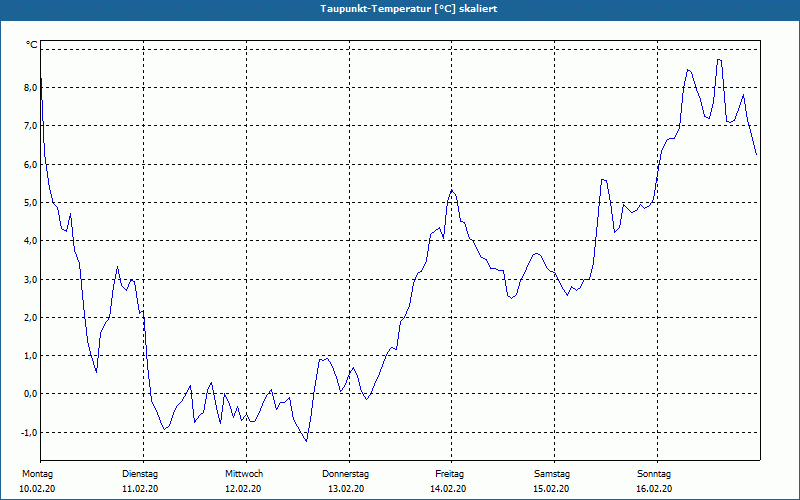Screen dimensions: 800x500
Task: Click the 5,0 y-axis label
Action: coord(31,203)
